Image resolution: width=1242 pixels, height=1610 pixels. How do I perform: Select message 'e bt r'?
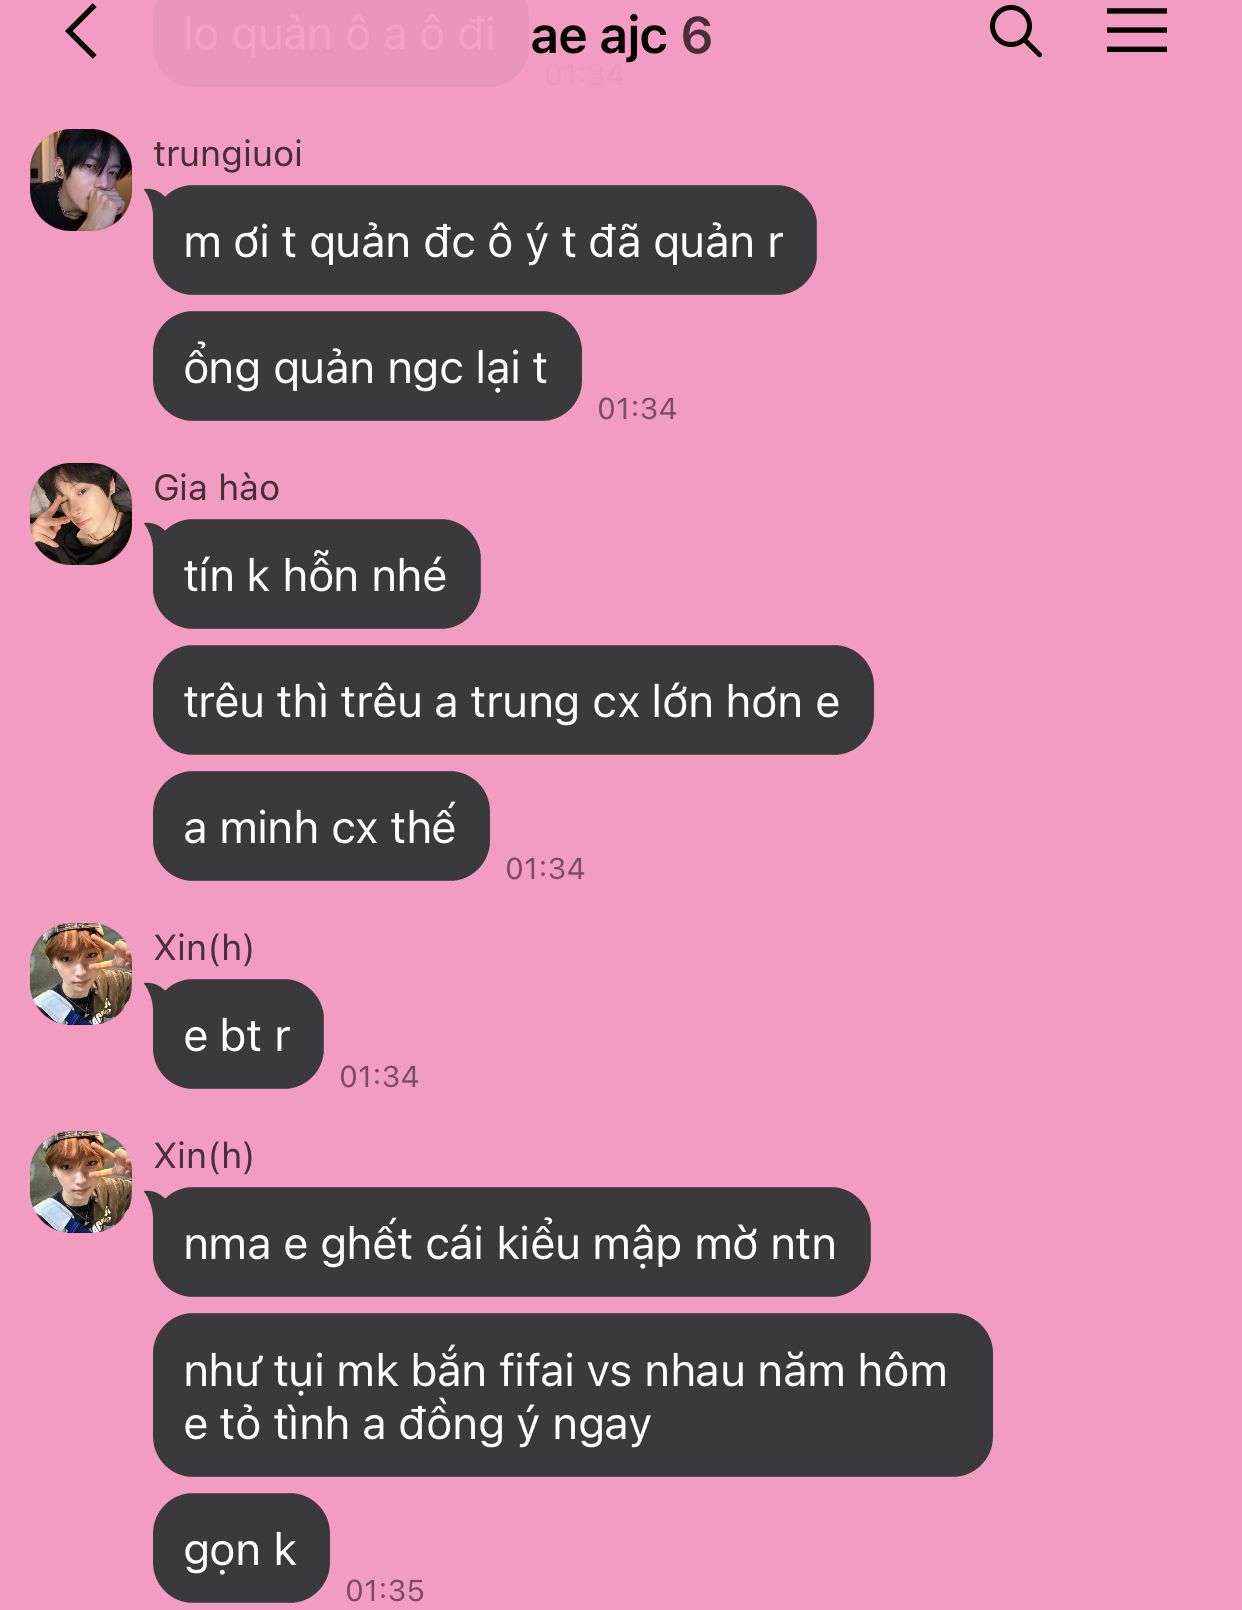coord(238,1034)
